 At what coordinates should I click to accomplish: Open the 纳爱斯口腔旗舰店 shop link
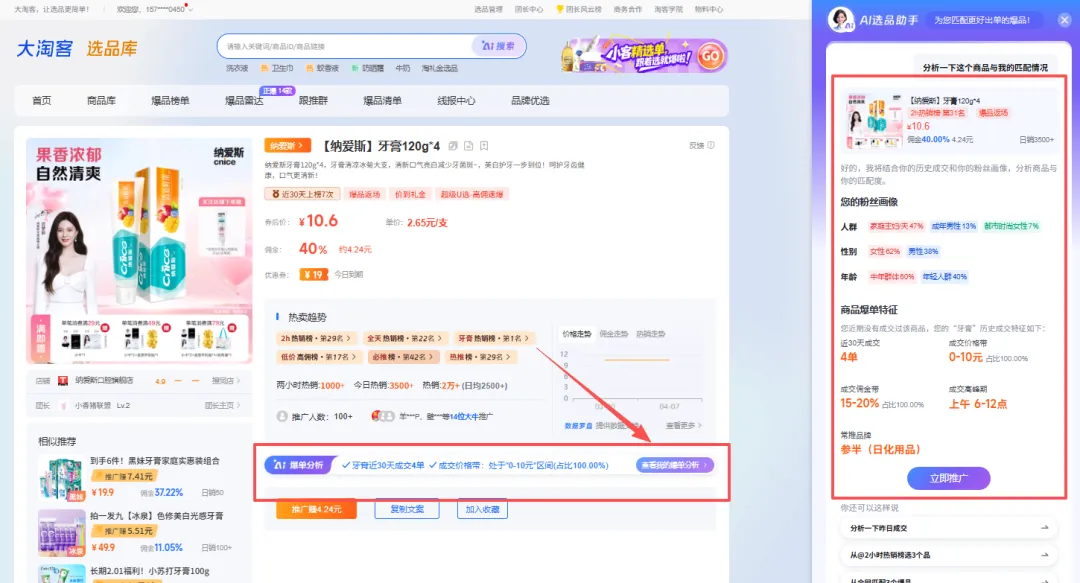104,380
